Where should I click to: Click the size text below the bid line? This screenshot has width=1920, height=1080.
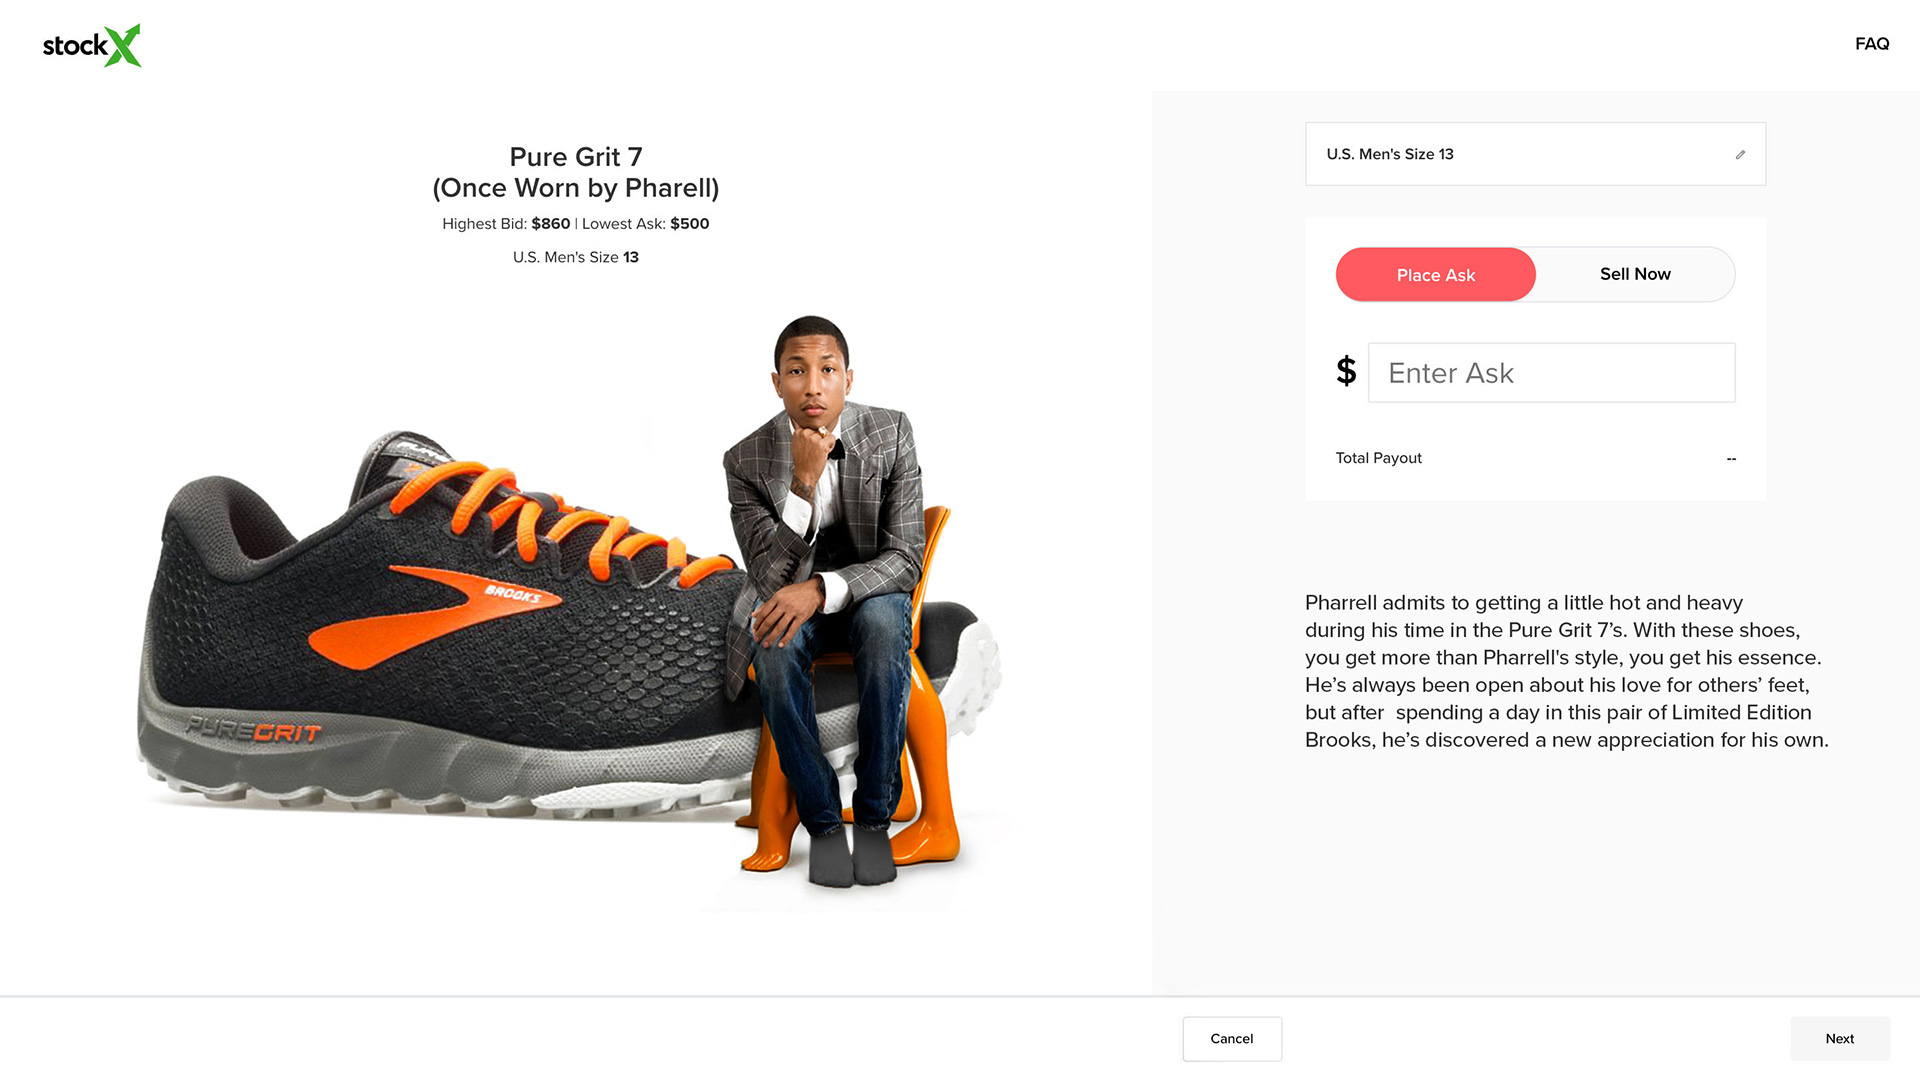(x=575, y=257)
